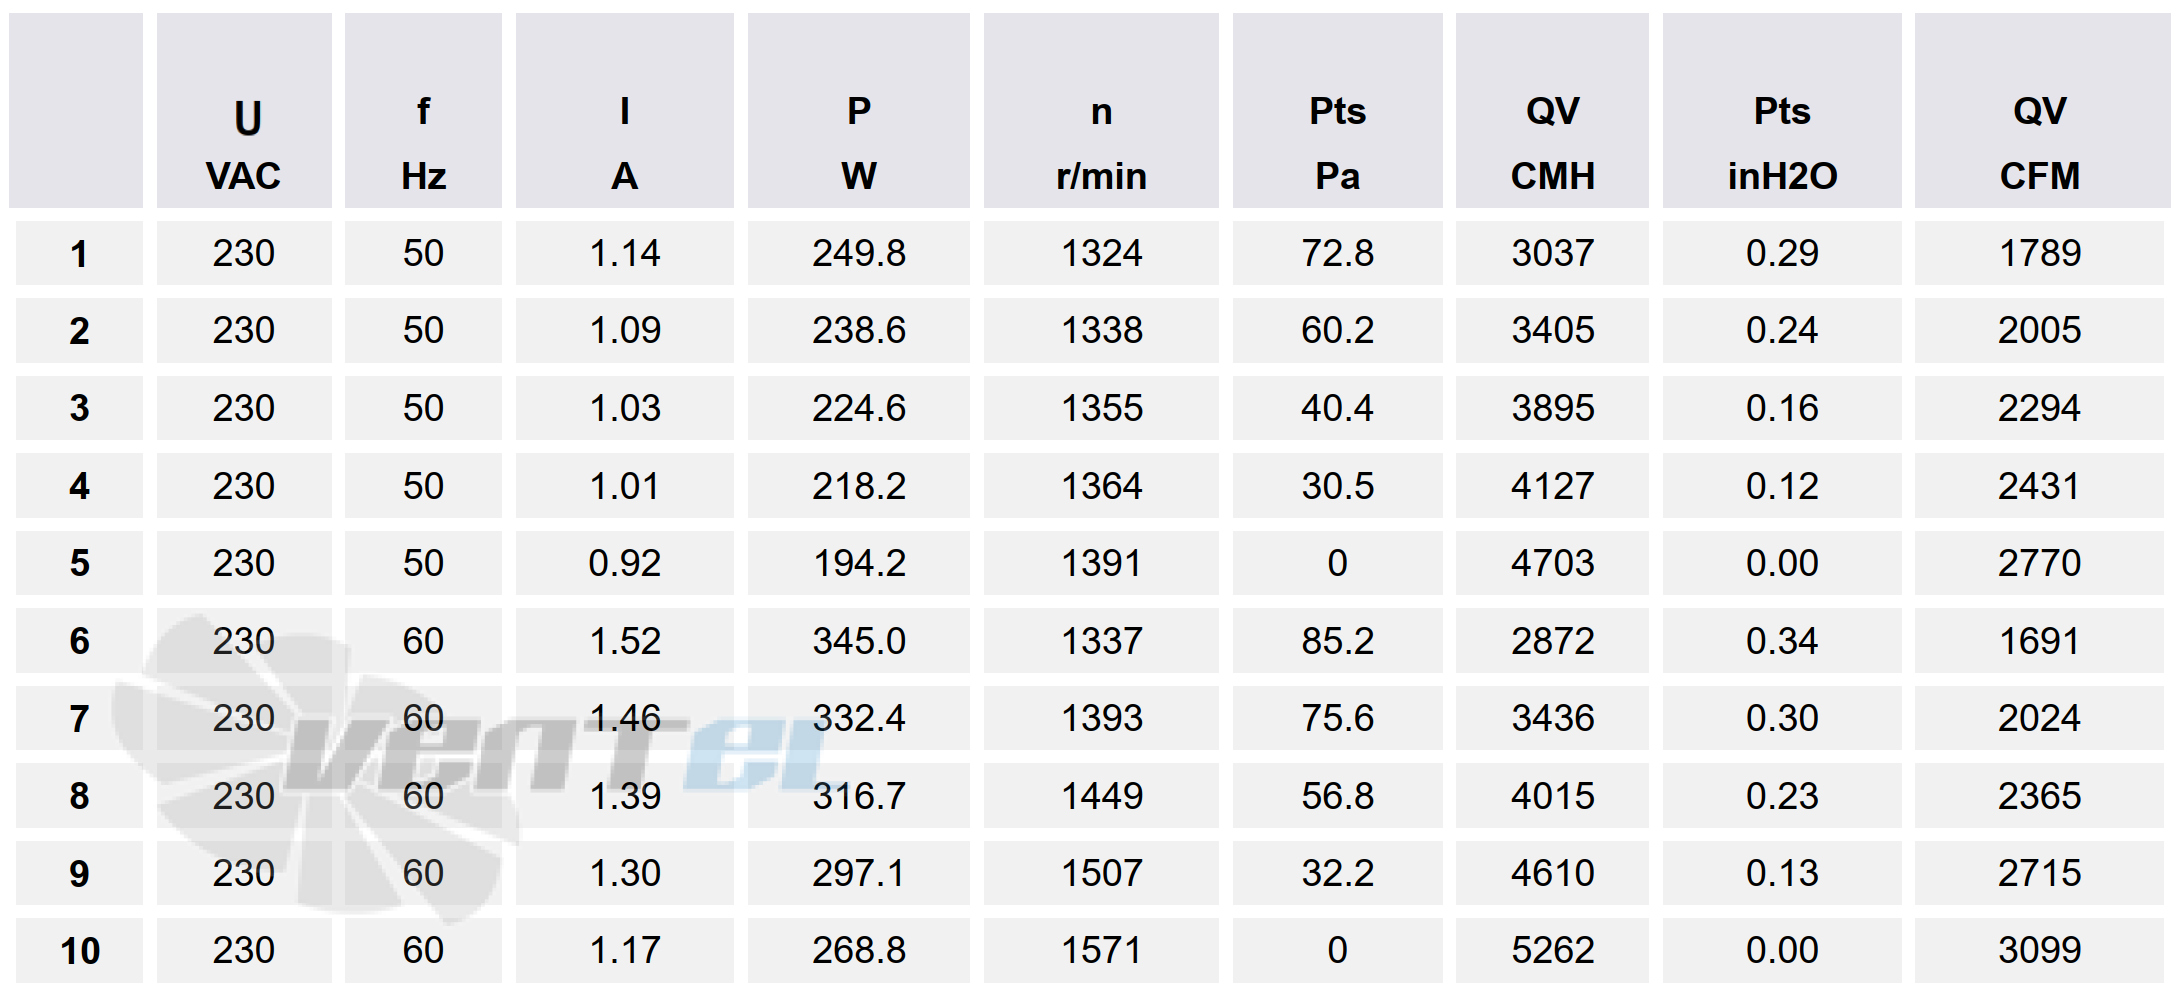Screen dimensions: 2179x995
Task: Select the 1324 r/min value
Action: coord(1101,254)
